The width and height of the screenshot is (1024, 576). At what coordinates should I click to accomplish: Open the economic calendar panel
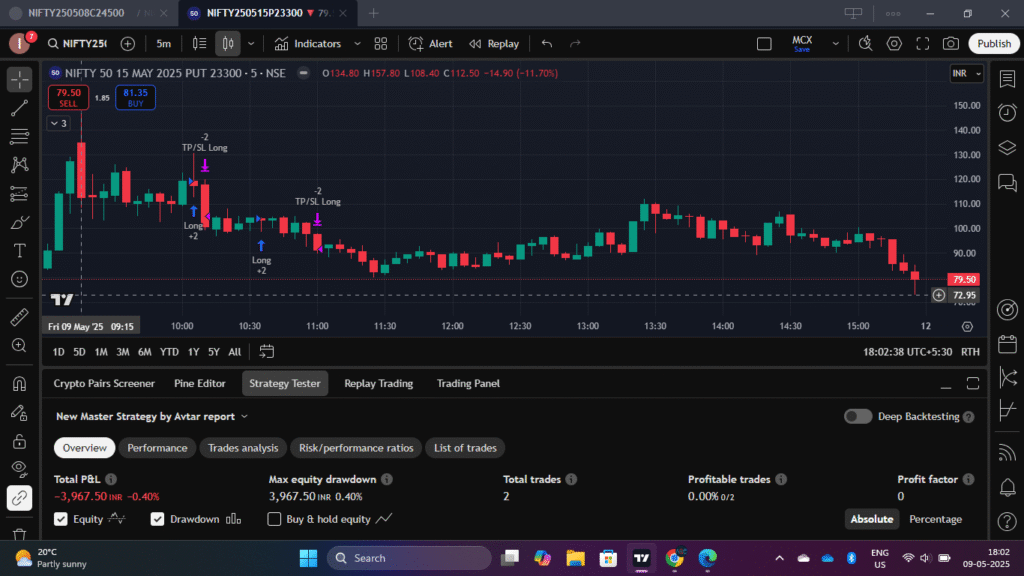[1007, 344]
